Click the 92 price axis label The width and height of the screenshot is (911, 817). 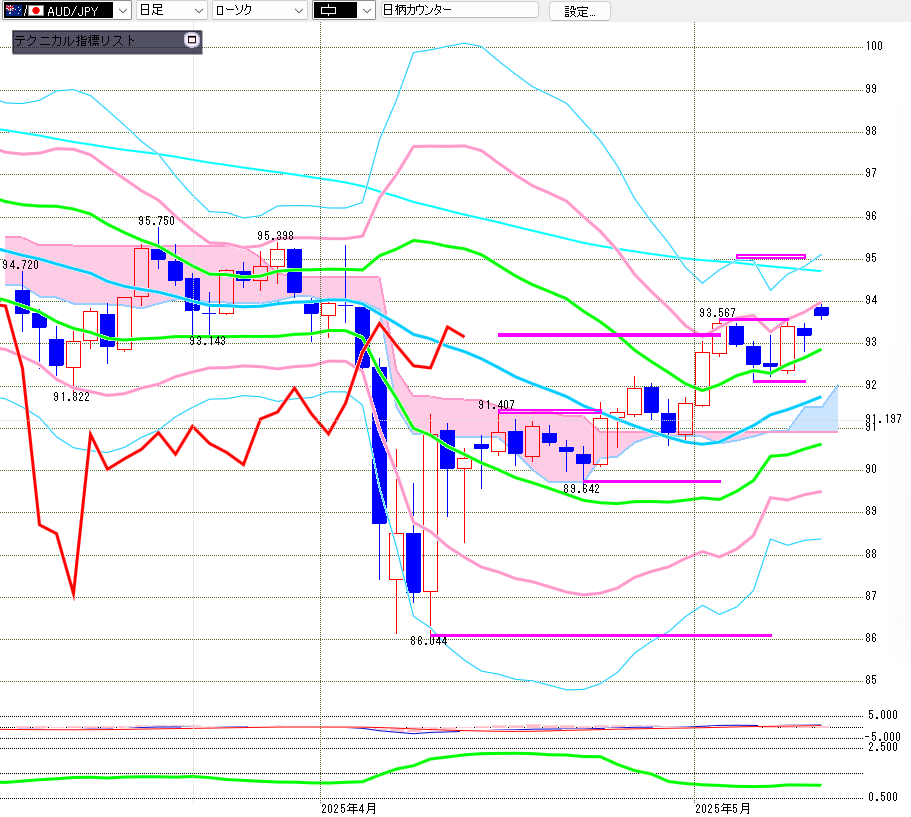871,385
